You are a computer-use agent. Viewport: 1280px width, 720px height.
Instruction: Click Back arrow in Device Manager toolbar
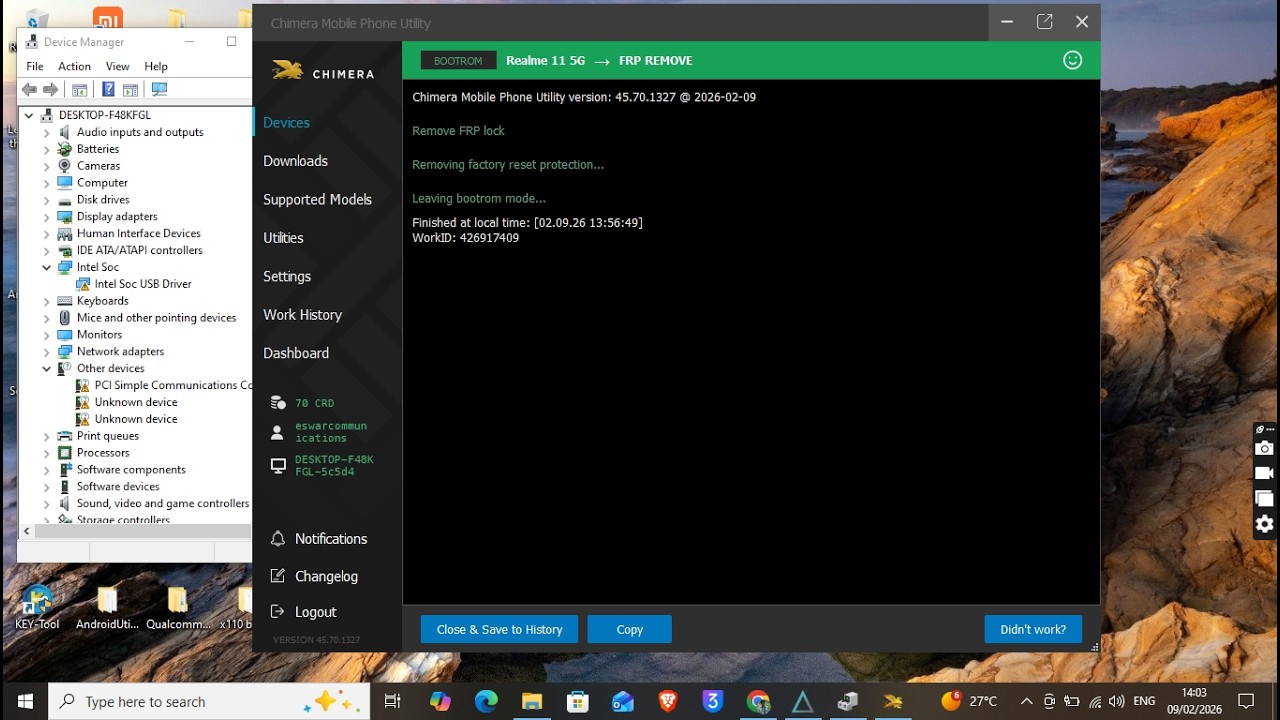click(x=30, y=90)
